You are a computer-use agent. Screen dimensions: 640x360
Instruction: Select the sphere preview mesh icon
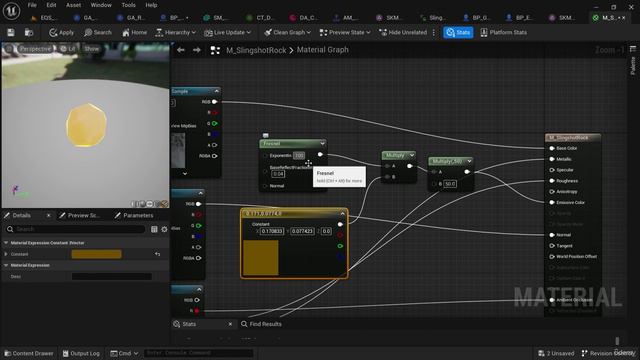(143, 203)
